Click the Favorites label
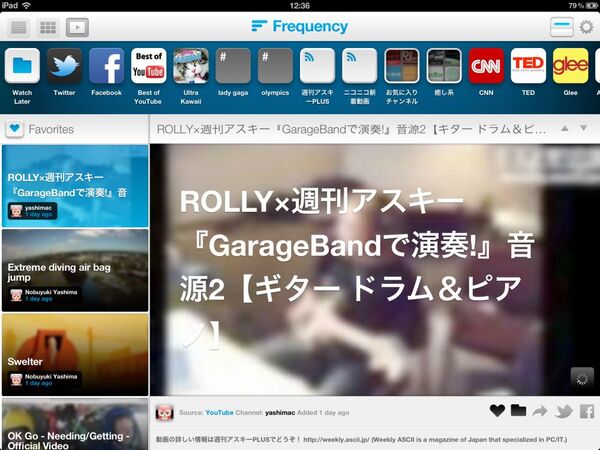Viewport: 600px width, 450px height. [x=51, y=129]
